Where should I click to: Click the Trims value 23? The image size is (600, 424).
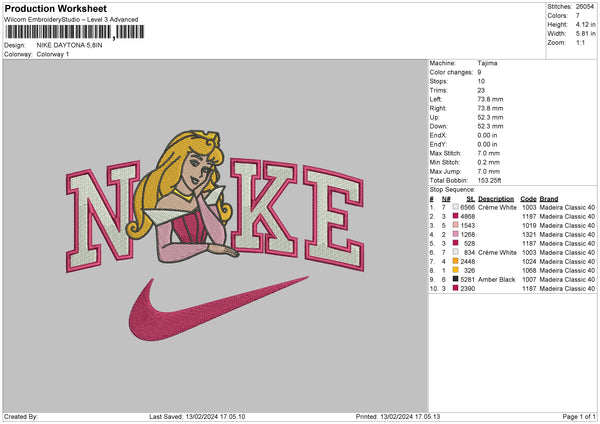(481, 90)
